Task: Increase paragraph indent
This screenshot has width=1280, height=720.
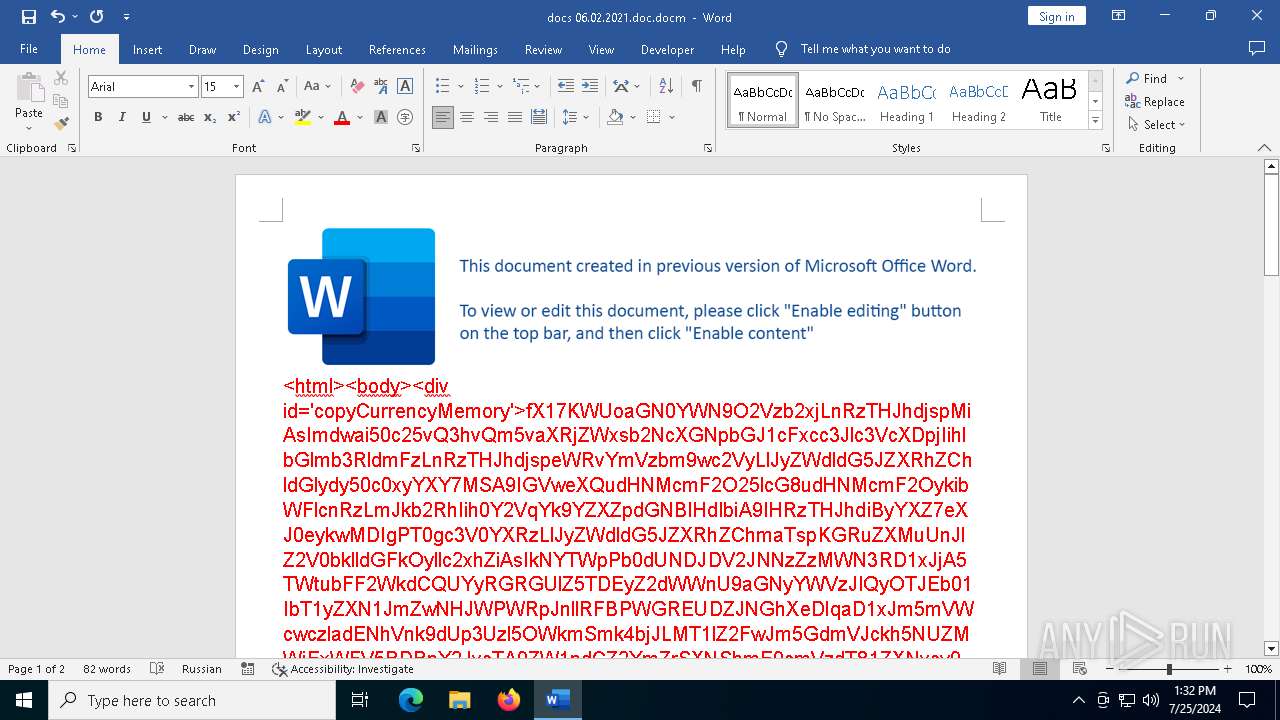Action: pos(590,87)
